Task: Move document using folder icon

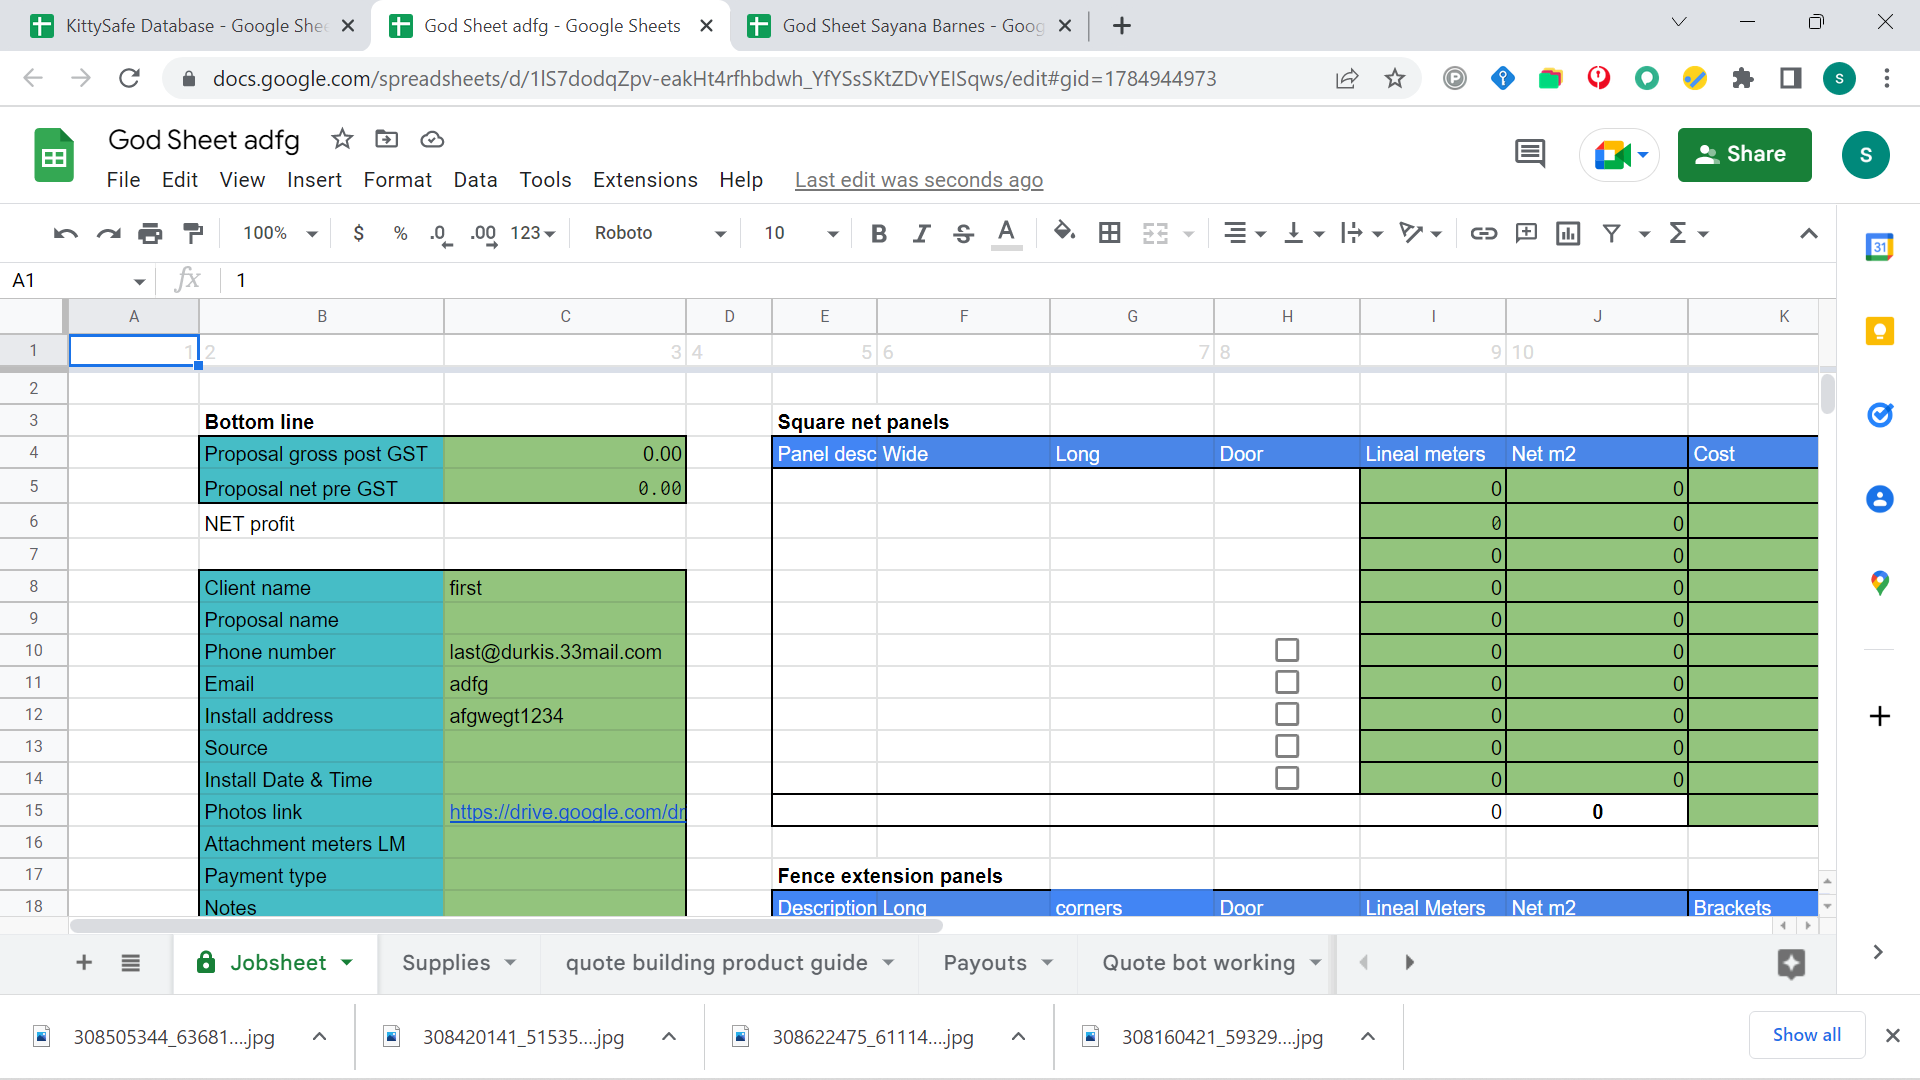Action: (x=386, y=139)
